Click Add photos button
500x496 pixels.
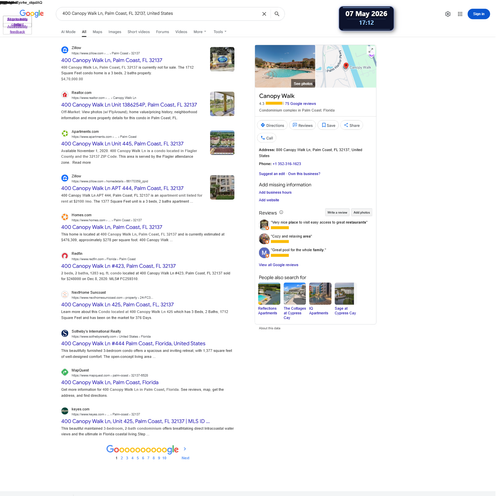coord(362,212)
